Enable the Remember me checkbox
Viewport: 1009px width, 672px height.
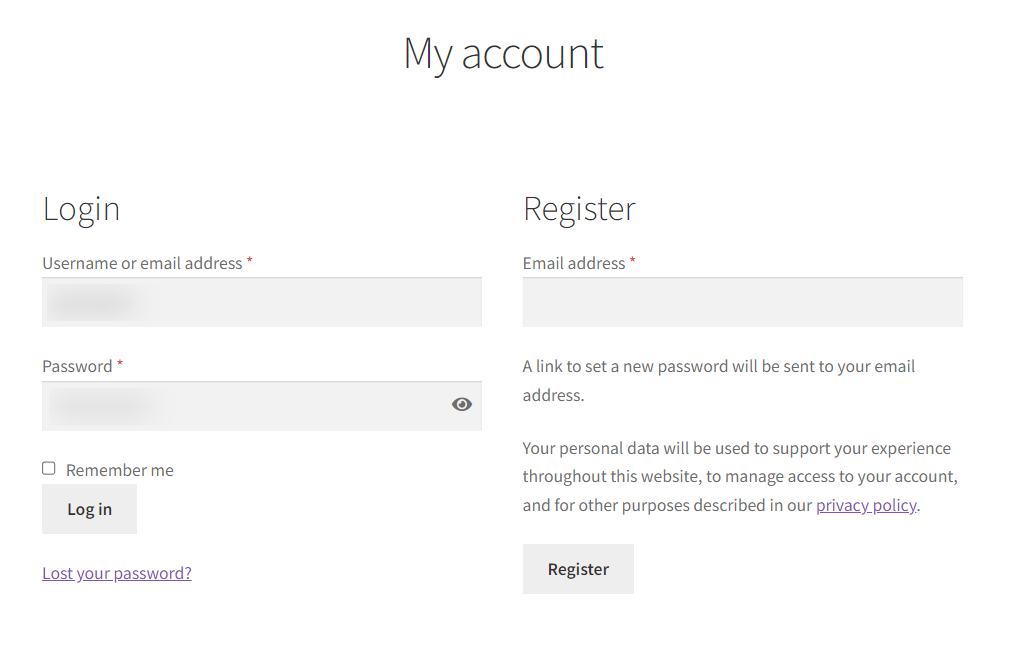(x=48, y=467)
